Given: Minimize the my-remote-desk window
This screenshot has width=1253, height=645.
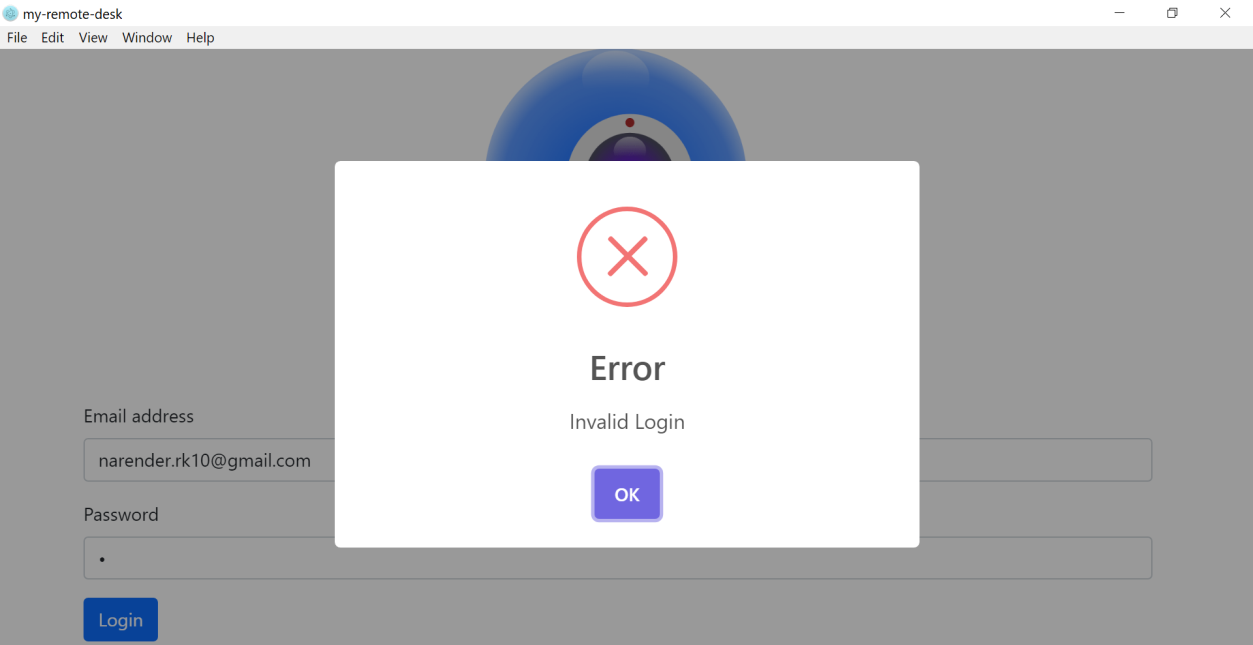Looking at the screenshot, I should click(x=1120, y=13).
